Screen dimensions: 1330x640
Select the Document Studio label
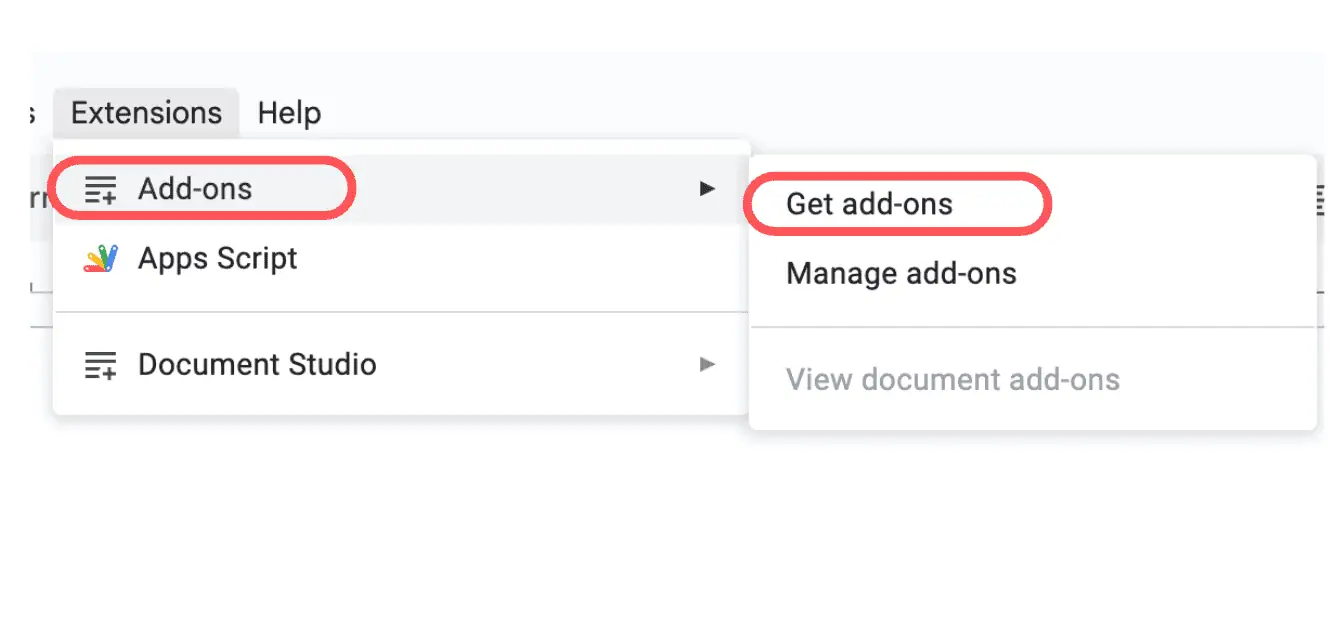click(x=257, y=365)
